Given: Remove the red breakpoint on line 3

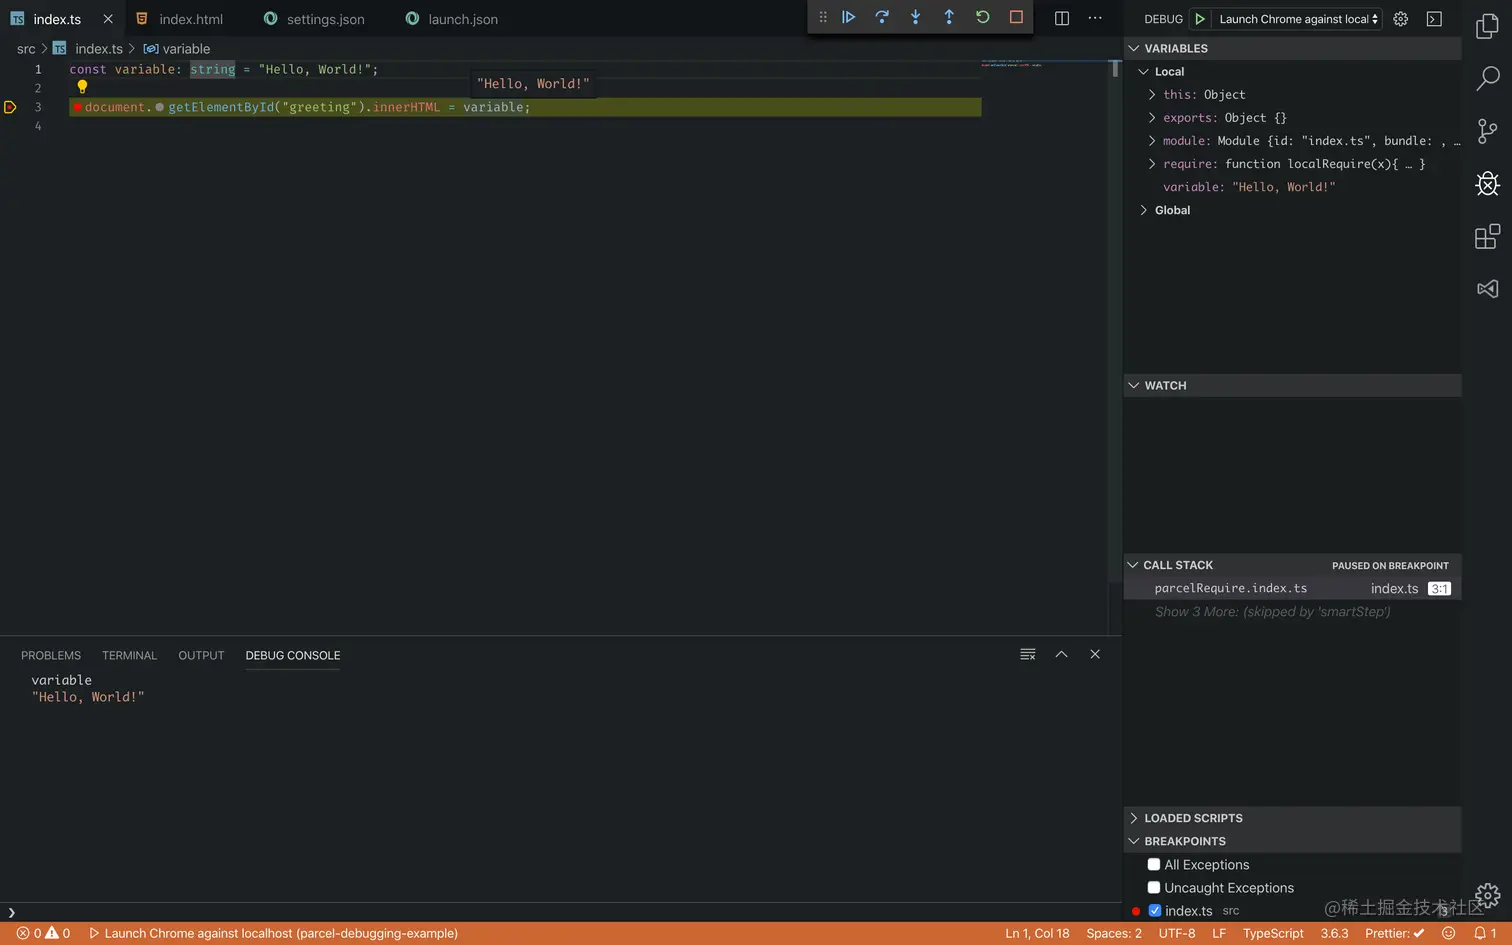Looking at the screenshot, I should coord(77,107).
